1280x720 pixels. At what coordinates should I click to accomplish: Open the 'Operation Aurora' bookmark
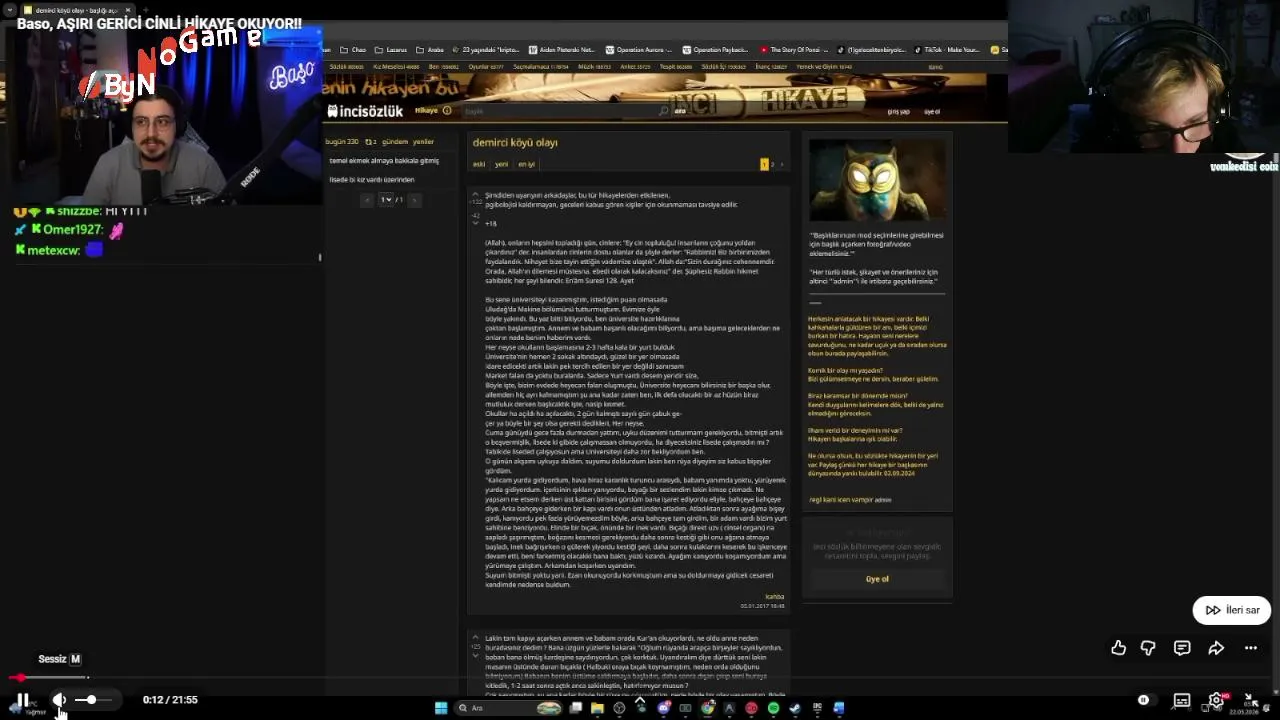tap(638, 50)
